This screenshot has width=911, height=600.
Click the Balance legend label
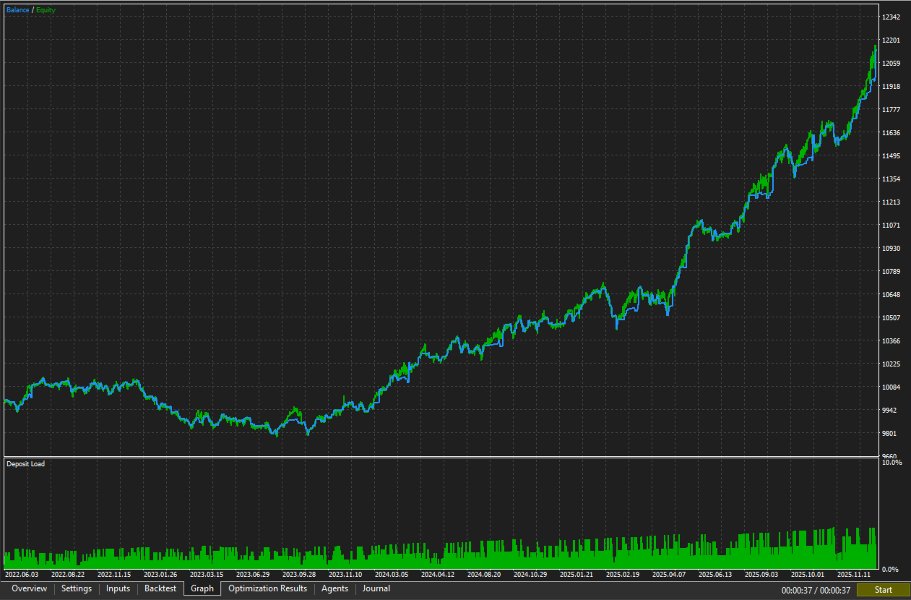(17, 10)
